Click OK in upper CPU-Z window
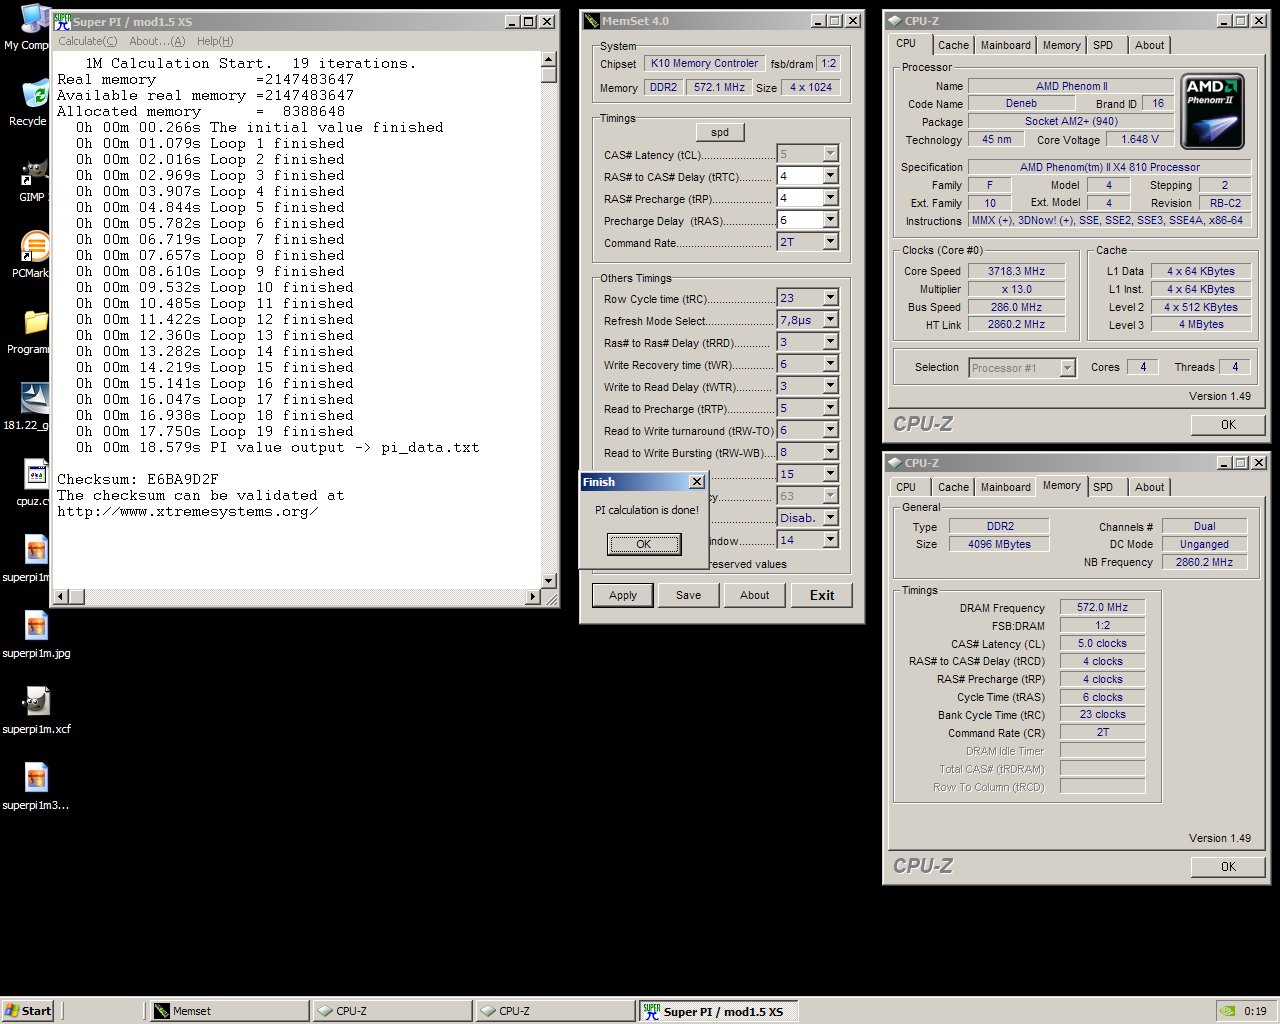Viewport: 1280px width, 1024px height. pos(1228,425)
